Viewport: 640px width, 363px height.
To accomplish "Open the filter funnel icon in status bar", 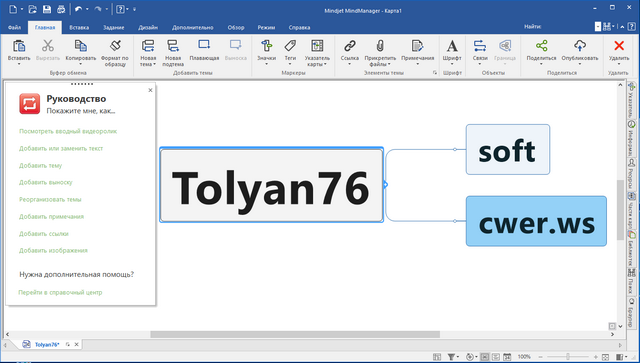I will tap(451, 357).
